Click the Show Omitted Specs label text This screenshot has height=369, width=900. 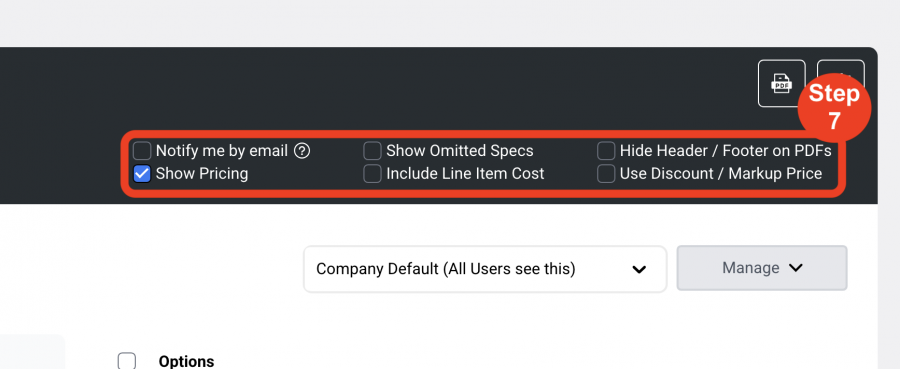pos(460,151)
